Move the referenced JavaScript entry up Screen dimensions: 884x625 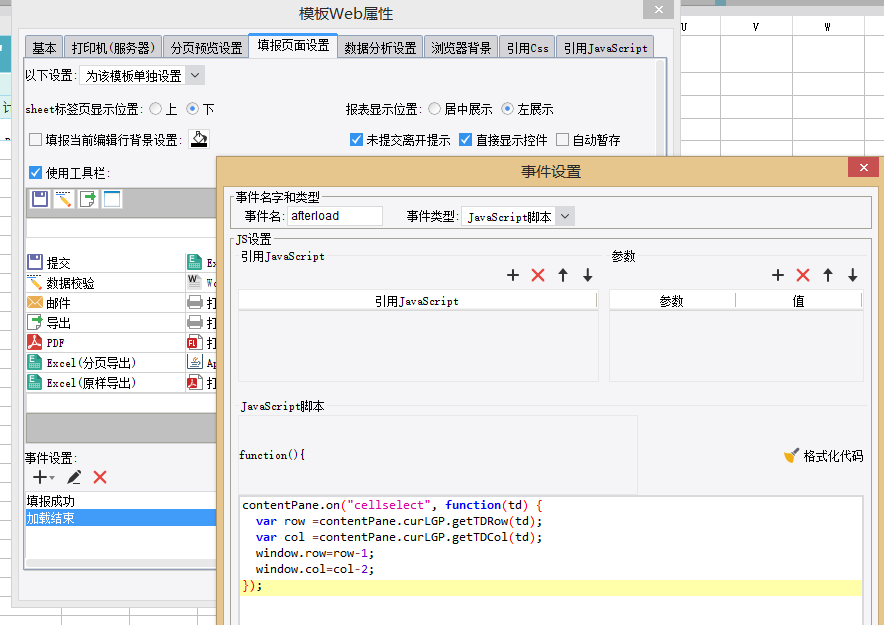tap(563, 275)
